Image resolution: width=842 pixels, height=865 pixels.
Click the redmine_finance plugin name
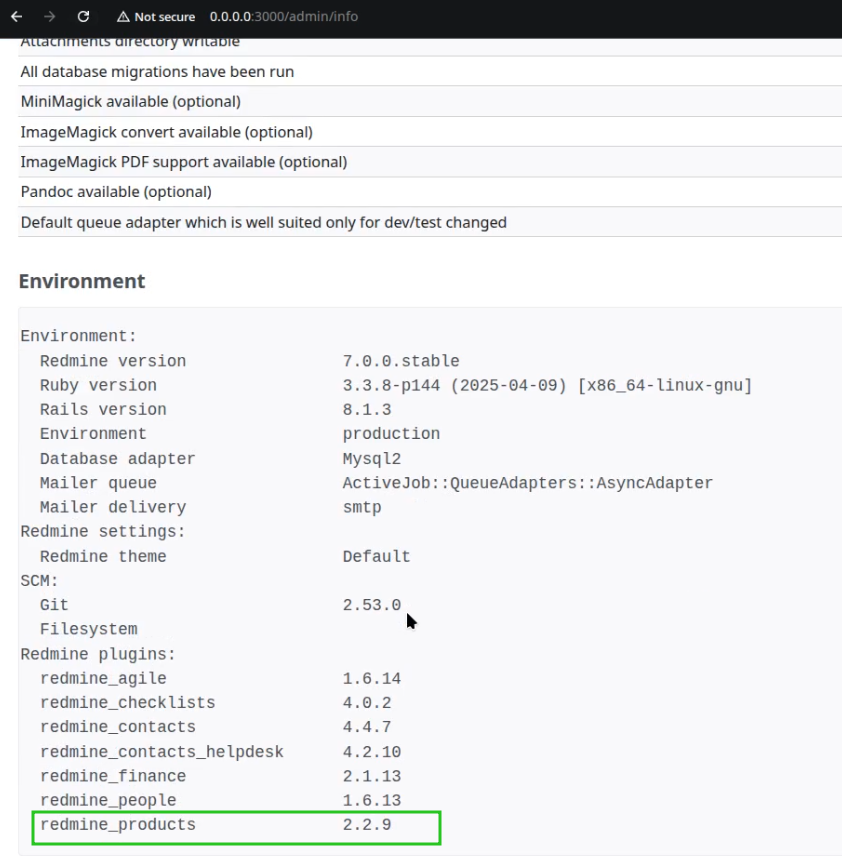113,776
